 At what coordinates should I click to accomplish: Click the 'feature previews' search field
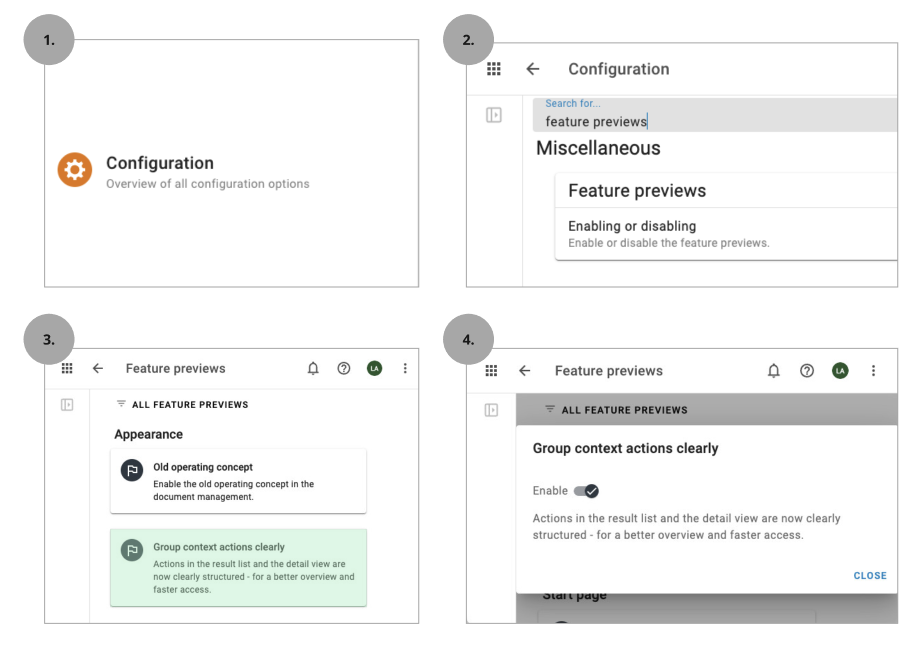tap(715, 115)
